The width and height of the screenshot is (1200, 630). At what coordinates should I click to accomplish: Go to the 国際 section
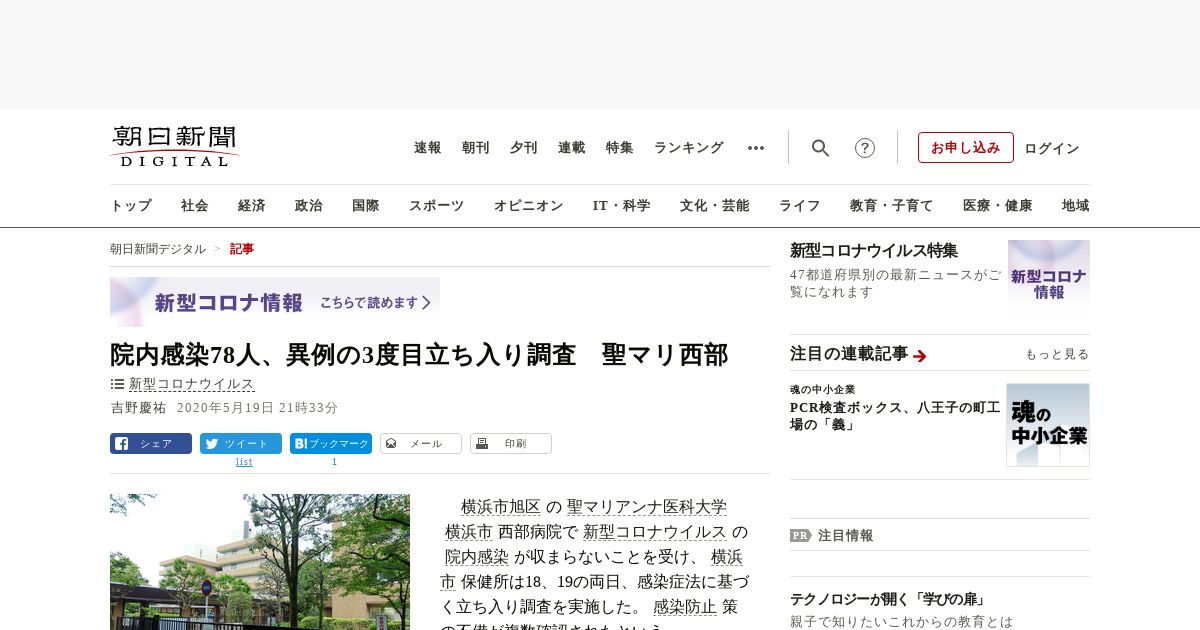coord(366,206)
